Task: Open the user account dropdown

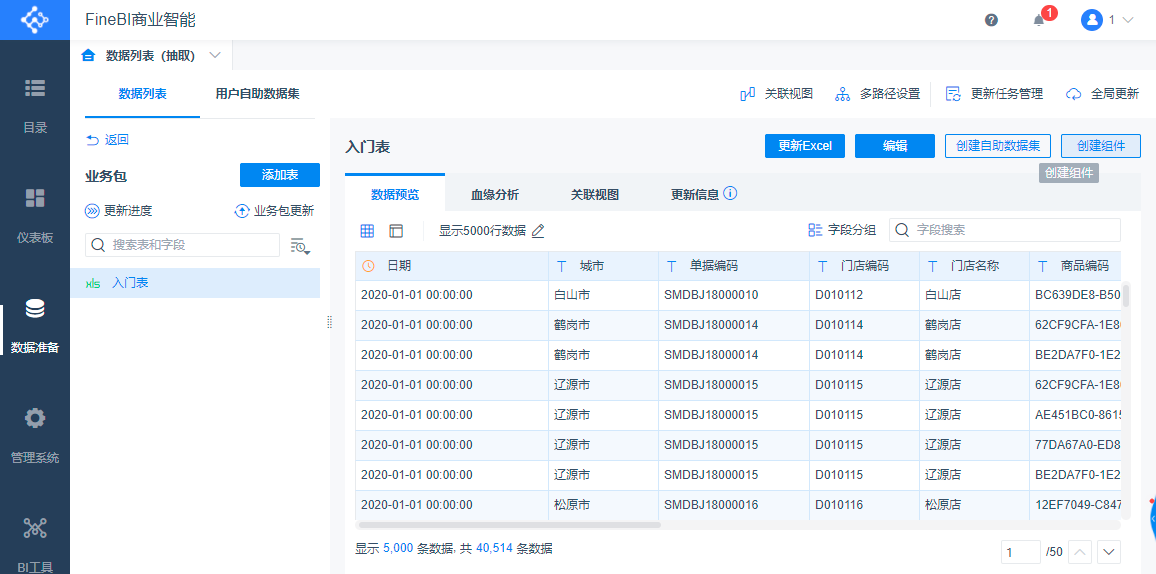Action: (1106, 20)
